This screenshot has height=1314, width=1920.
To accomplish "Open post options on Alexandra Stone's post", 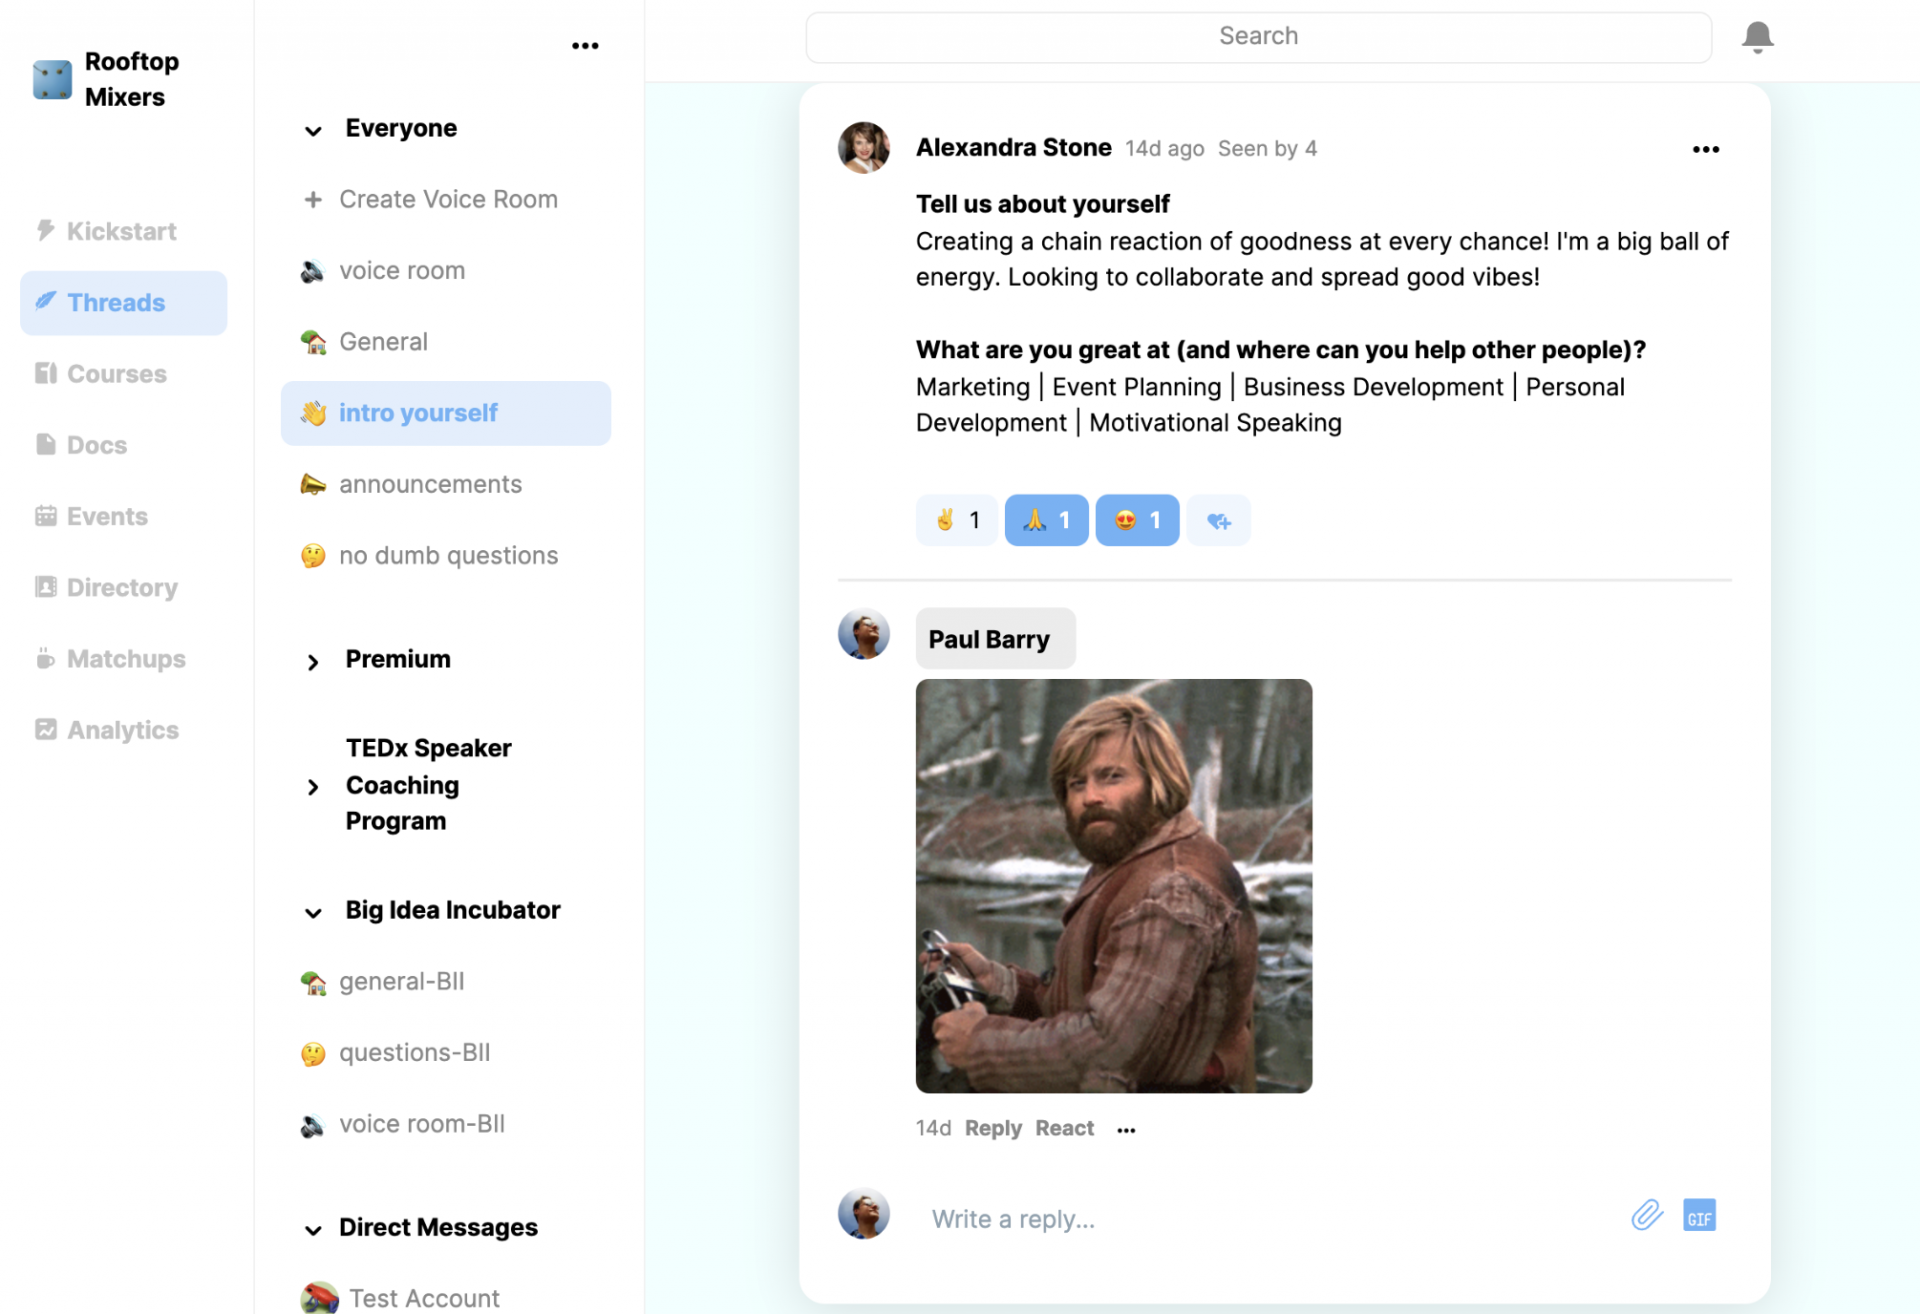I will [x=1705, y=149].
